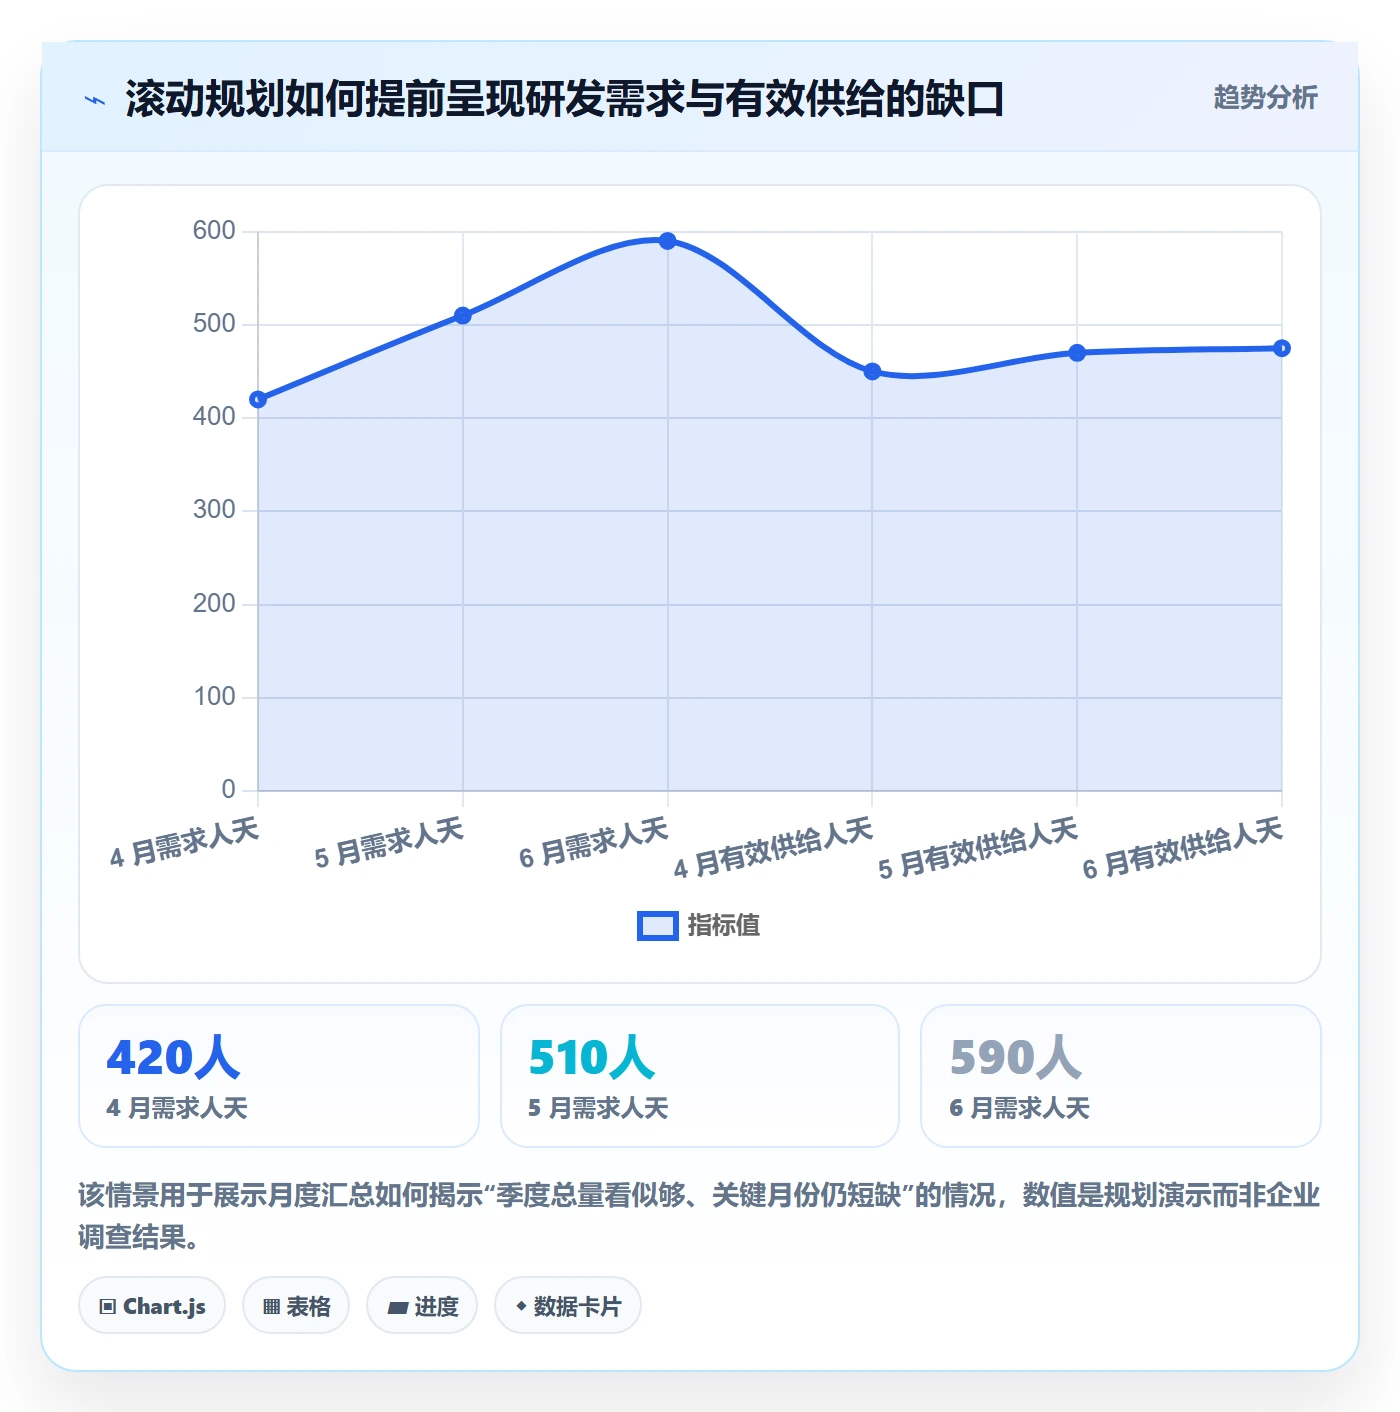The image size is (1400, 1412).
Task: Click the bar icon in 进度 tag
Action: pyautogui.click(x=397, y=1307)
